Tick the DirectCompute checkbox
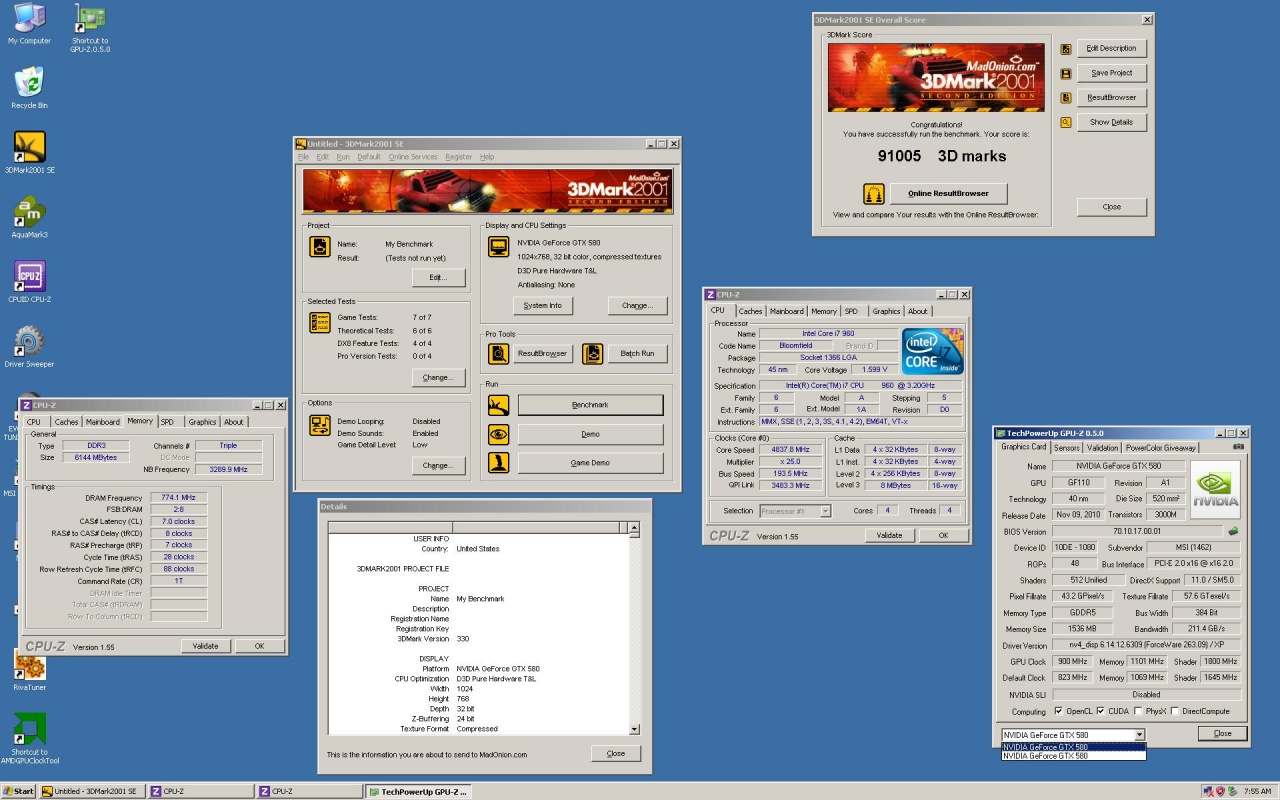The width and height of the screenshot is (1280, 800). click(x=1177, y=711)
